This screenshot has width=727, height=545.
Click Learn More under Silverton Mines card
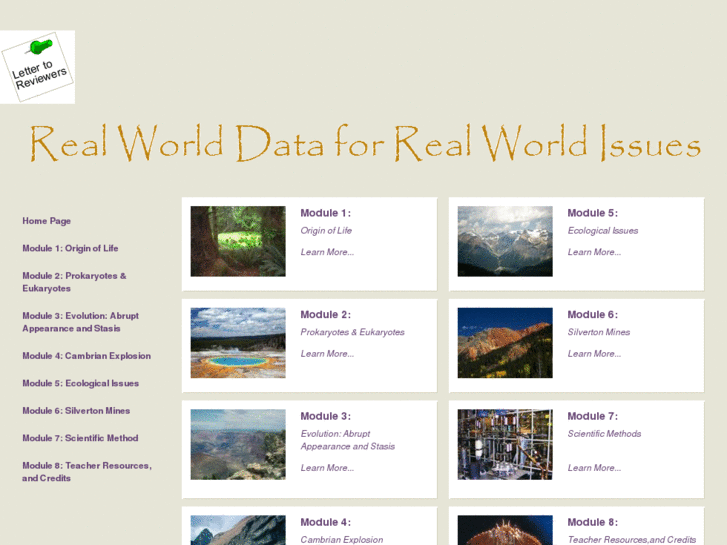(594, 353)
